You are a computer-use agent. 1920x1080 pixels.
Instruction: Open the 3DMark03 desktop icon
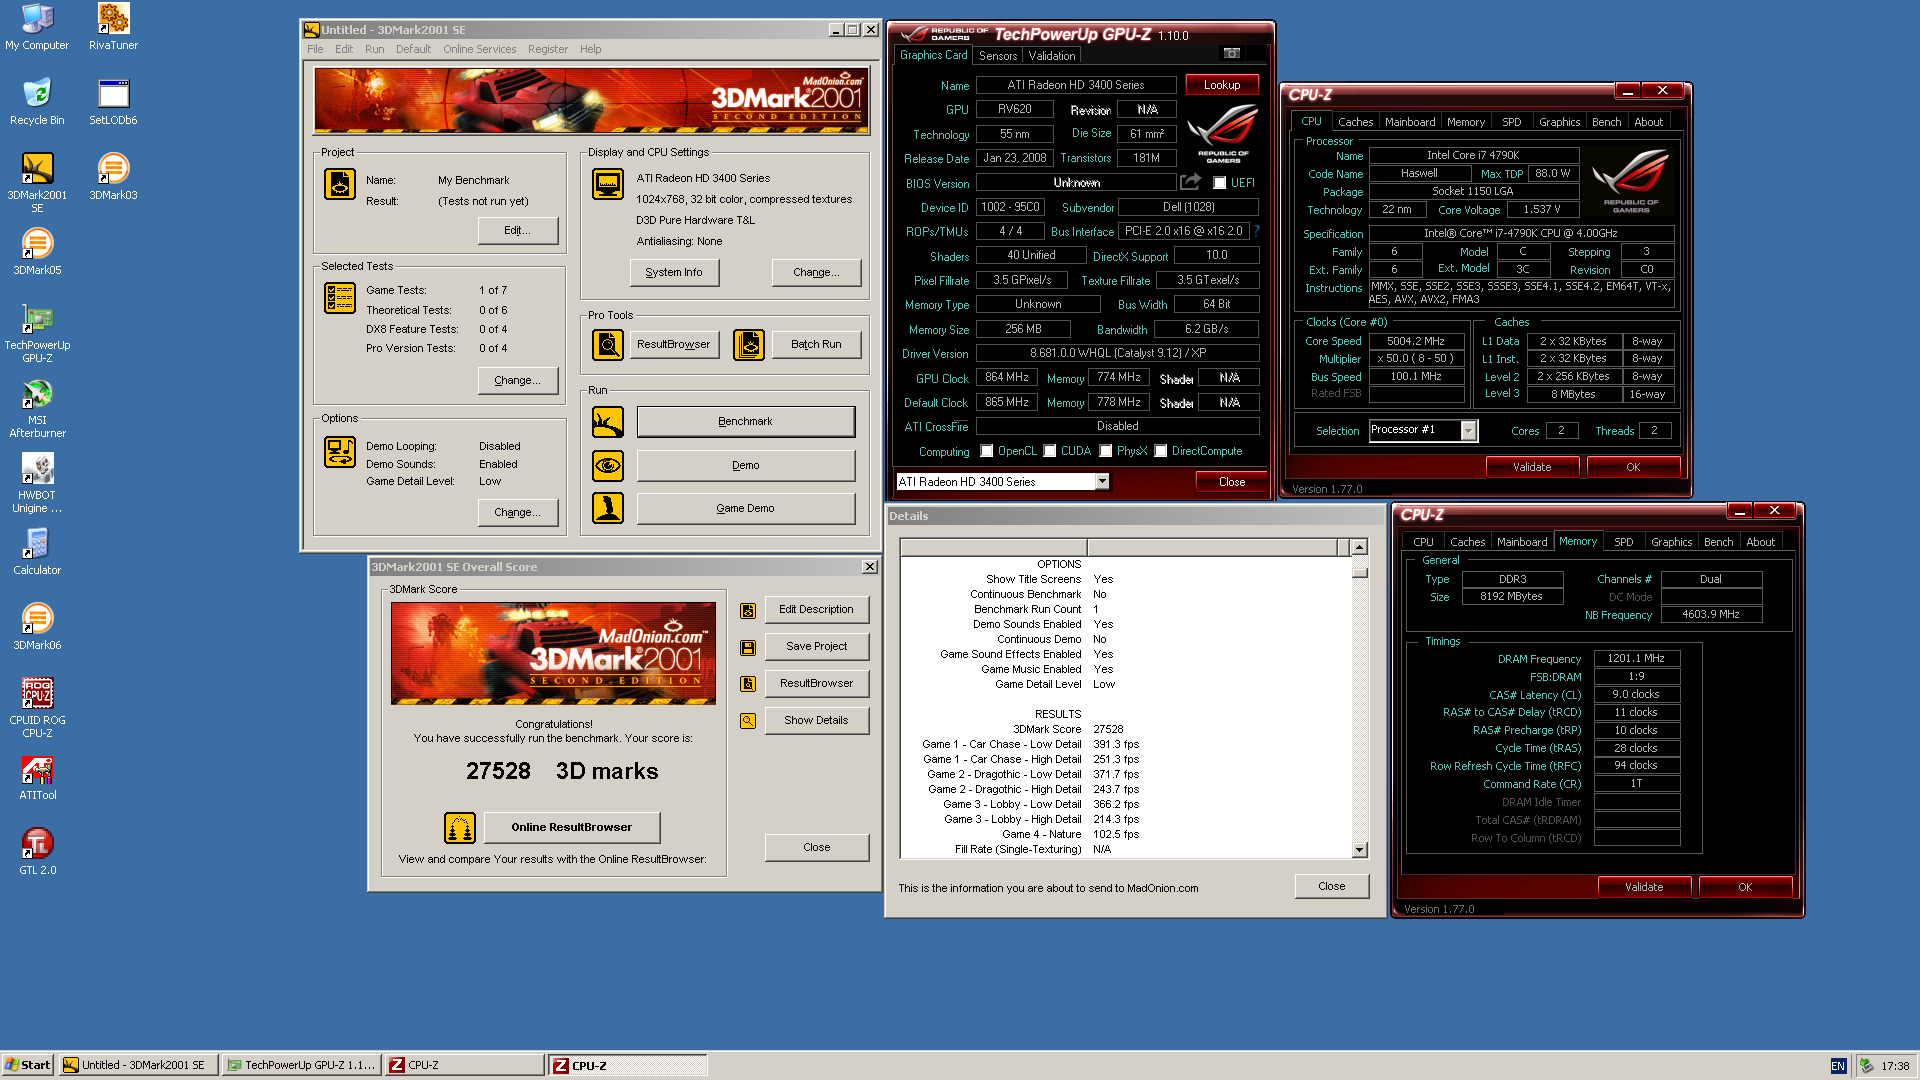[x=113, y=177]
